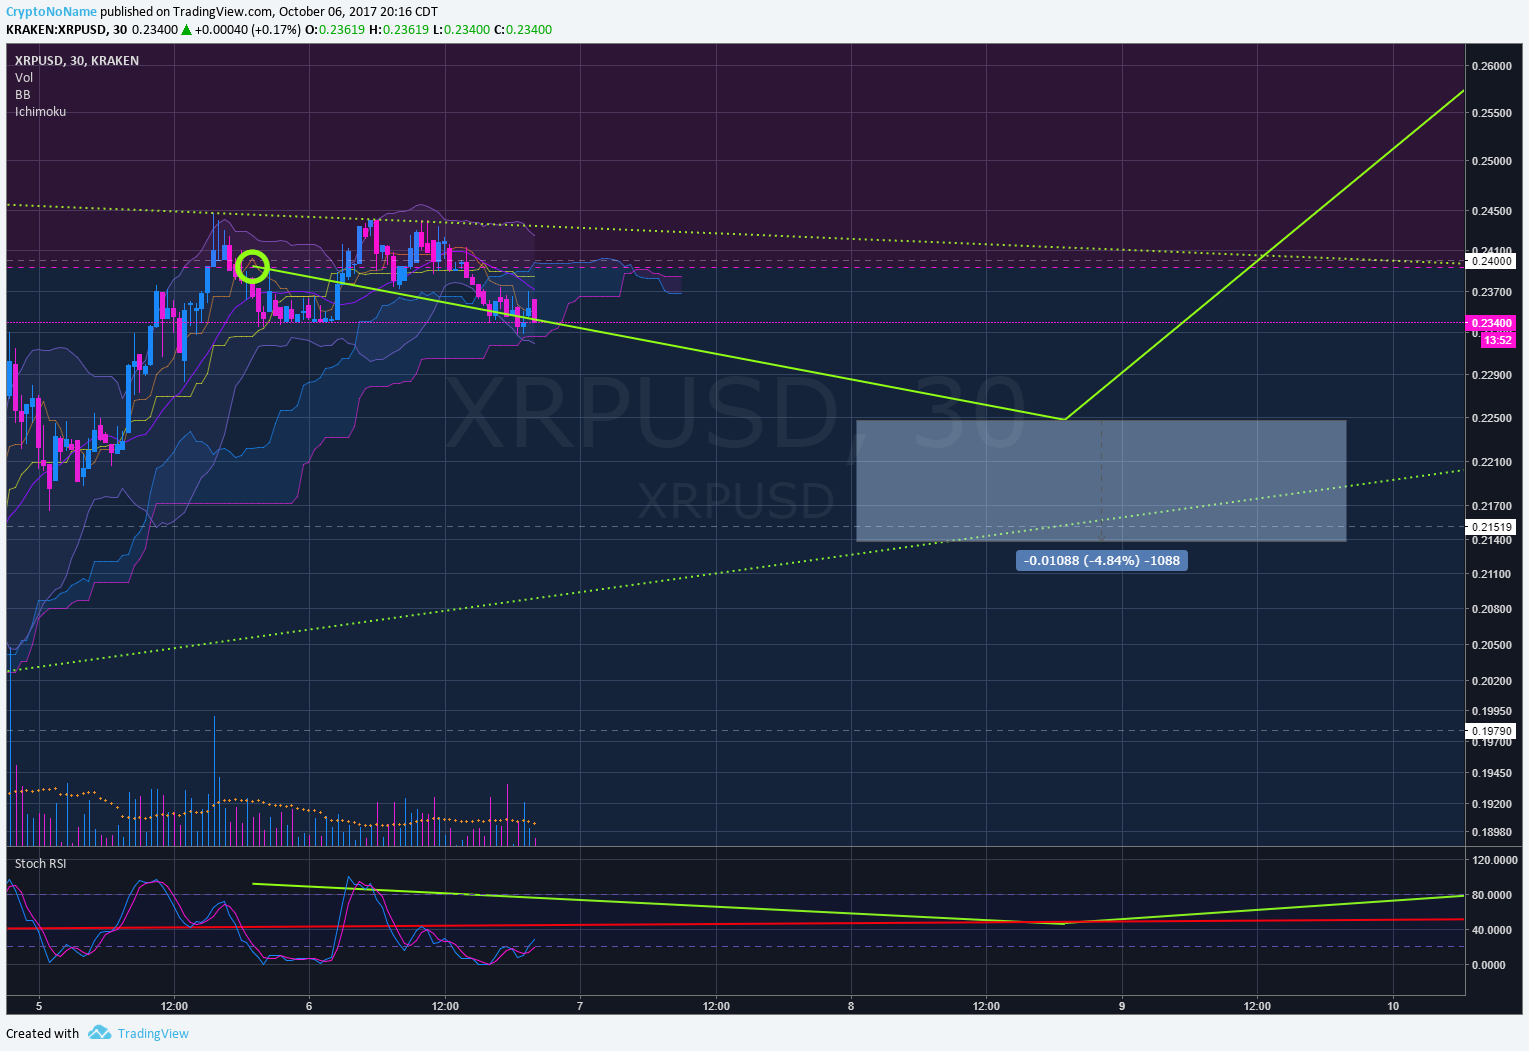Click the 0.21519 price line label
This screenshot has height=1051, width=1529.
click(x=1491, y=527)
